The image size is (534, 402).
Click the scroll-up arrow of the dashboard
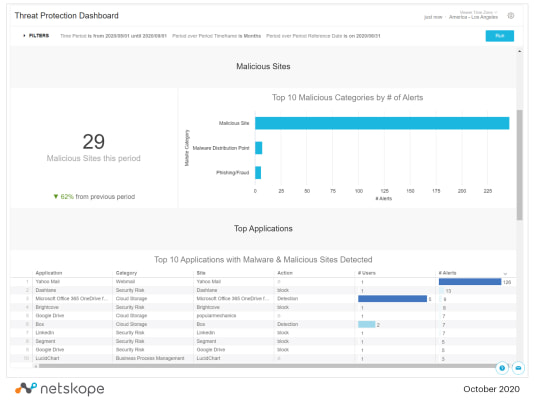(519, 51)
